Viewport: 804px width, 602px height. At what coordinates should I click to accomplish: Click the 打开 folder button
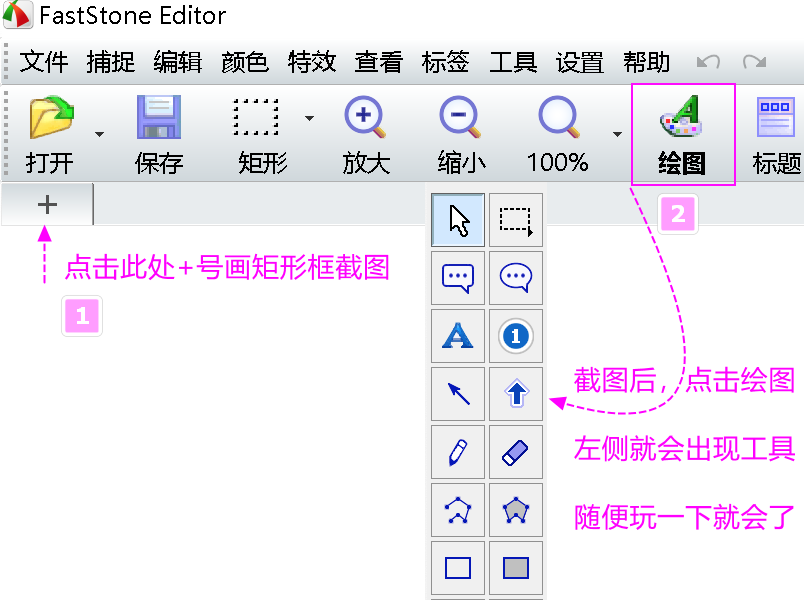50,134
